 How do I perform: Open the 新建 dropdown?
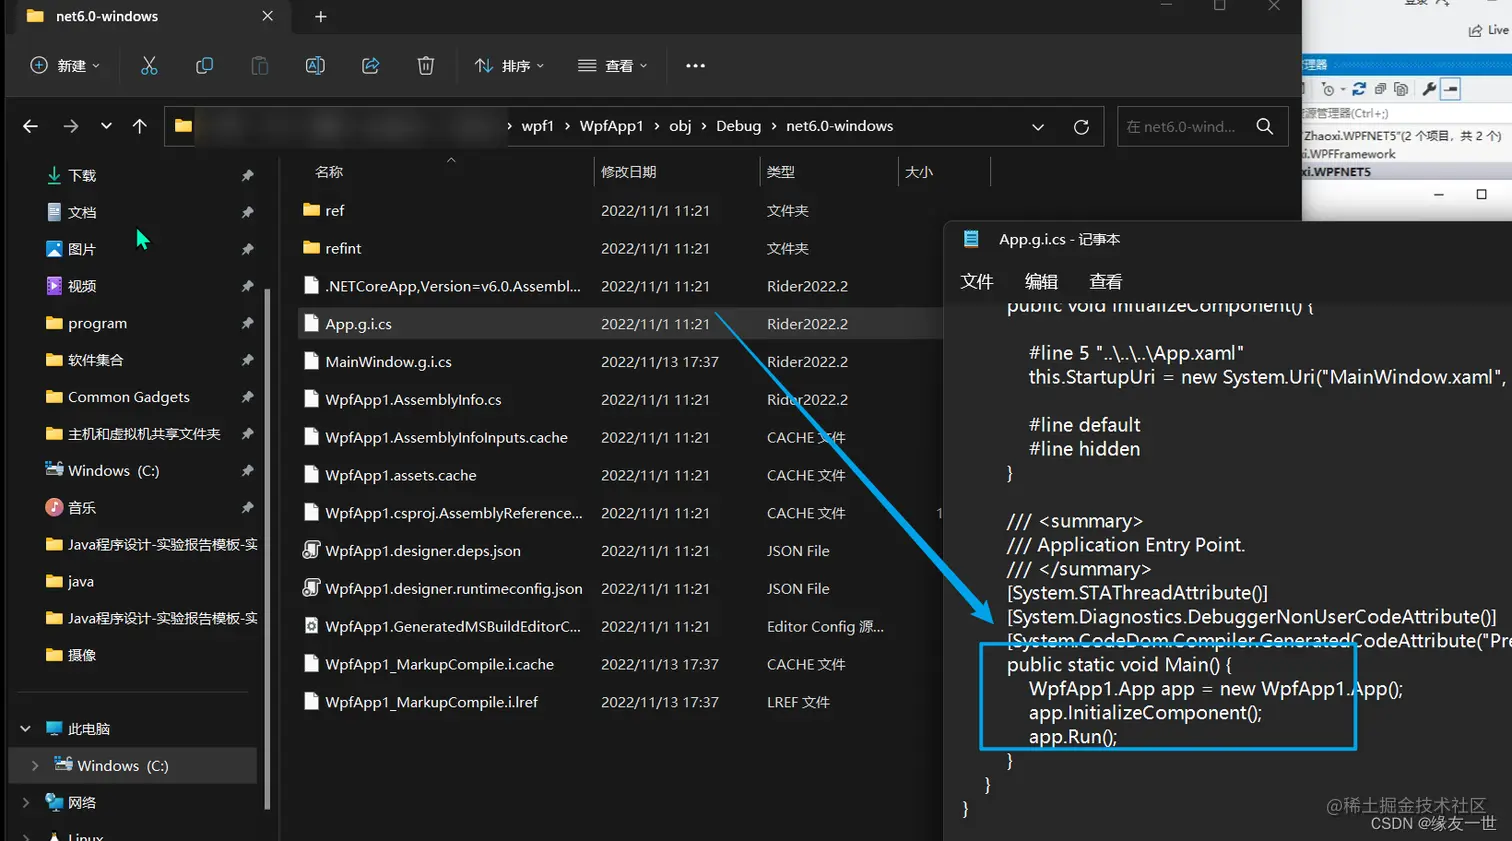tap(65, 66)
